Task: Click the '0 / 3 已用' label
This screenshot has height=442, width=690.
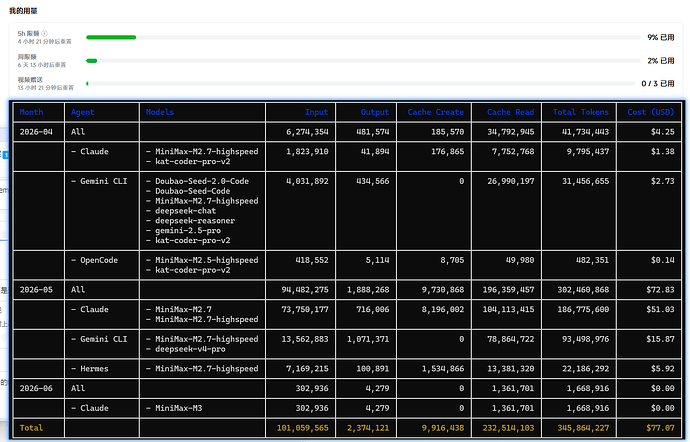Action: [x=657, y=84]
